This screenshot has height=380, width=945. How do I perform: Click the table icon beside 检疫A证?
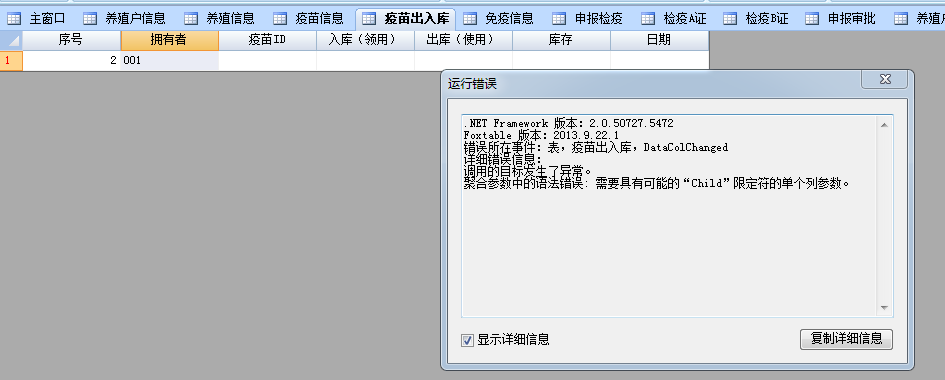[x=648, y=19]
